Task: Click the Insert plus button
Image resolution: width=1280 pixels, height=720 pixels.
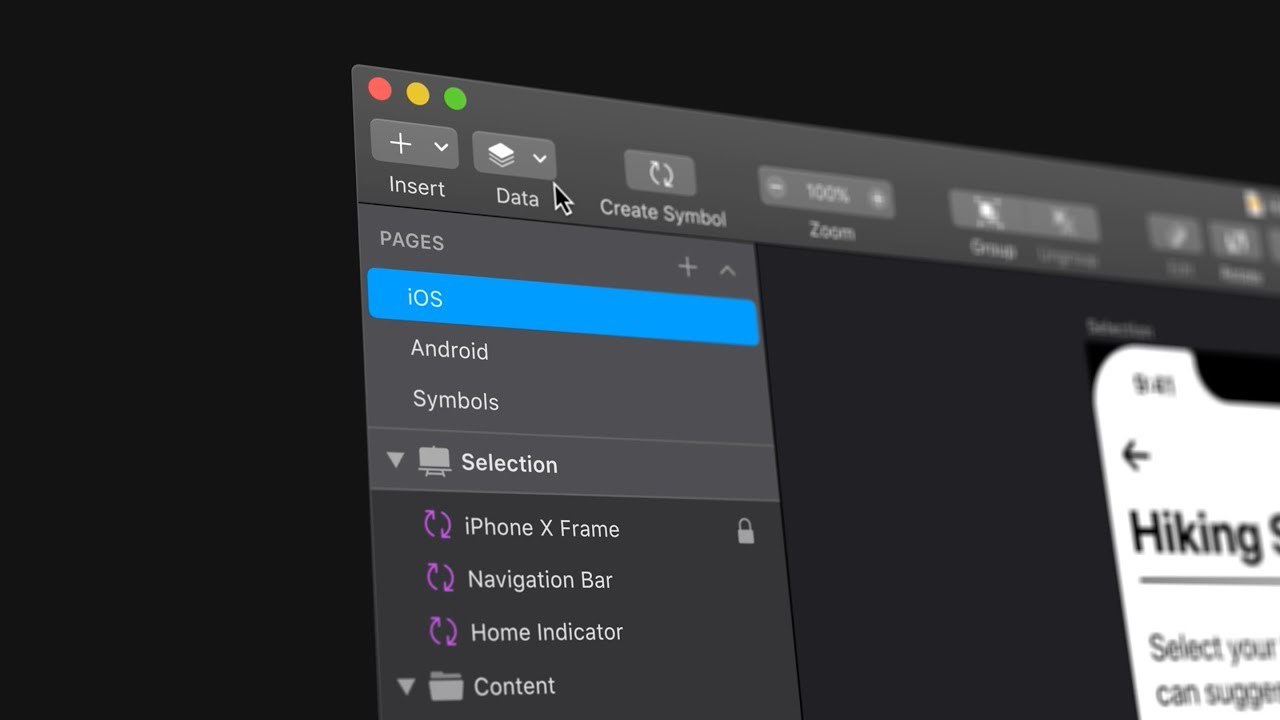Action: tap(400, 144)
